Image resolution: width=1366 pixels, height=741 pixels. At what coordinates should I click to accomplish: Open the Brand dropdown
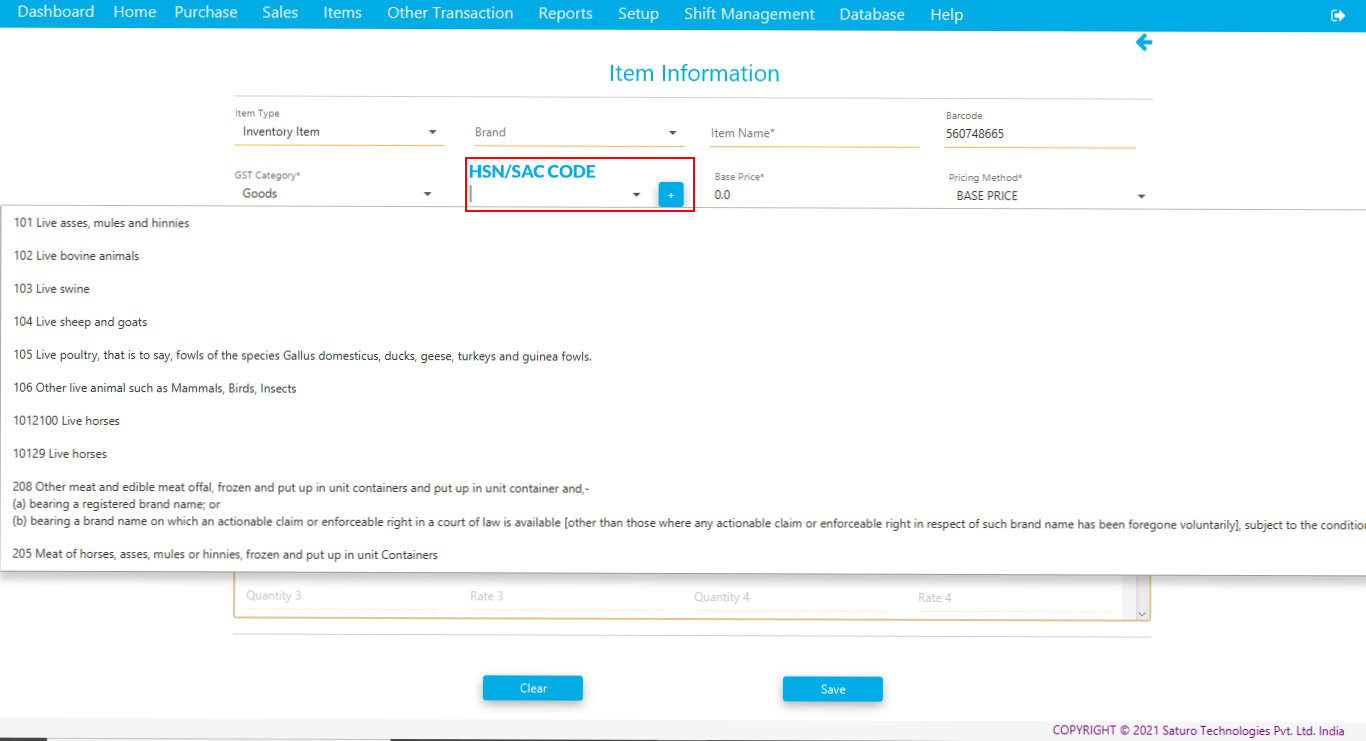click(x=672, y=133)
